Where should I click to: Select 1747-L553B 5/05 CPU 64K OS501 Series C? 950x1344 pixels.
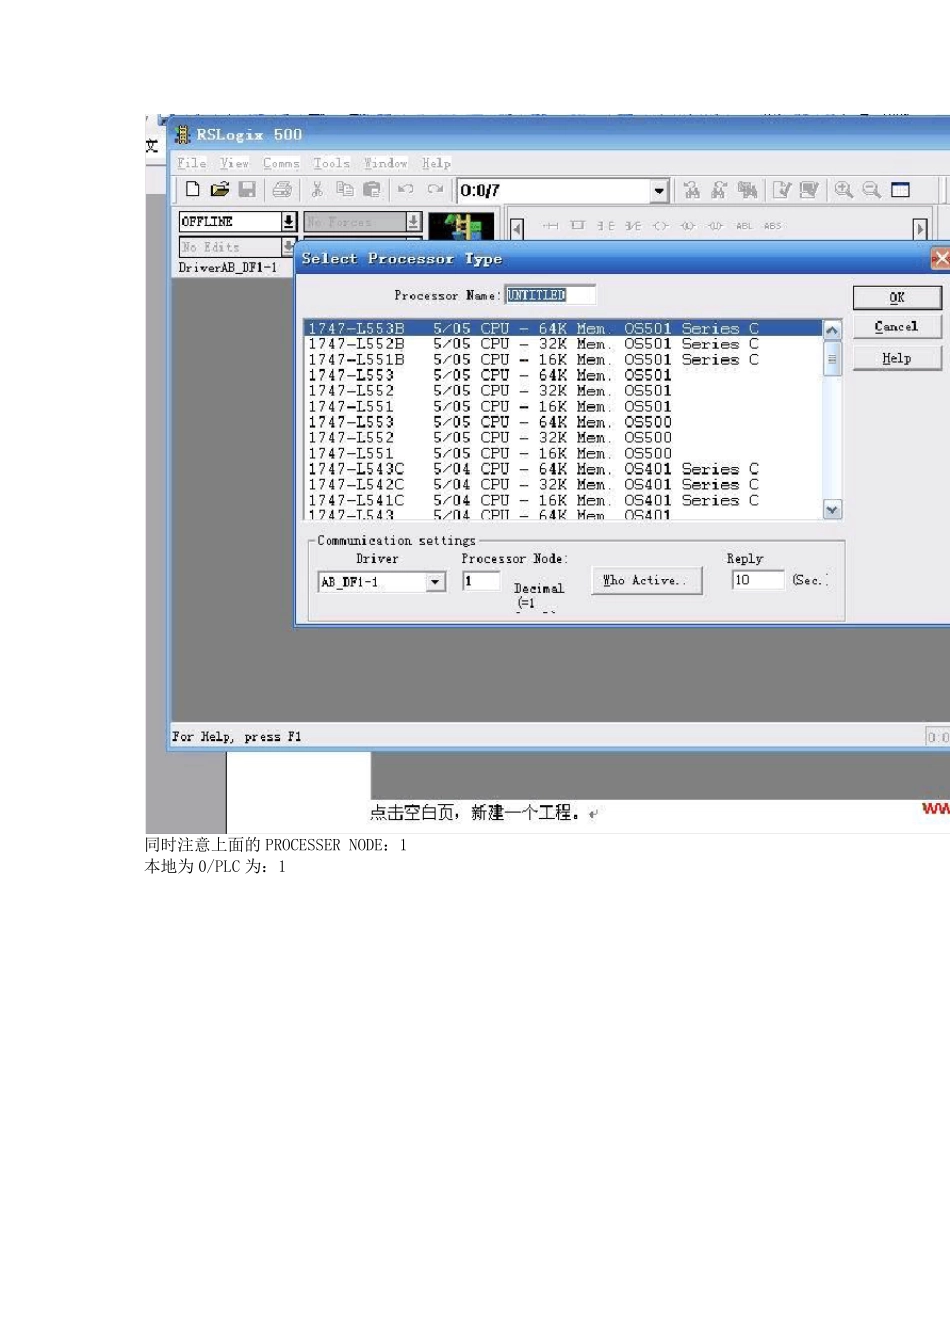(x=562, y=328)
